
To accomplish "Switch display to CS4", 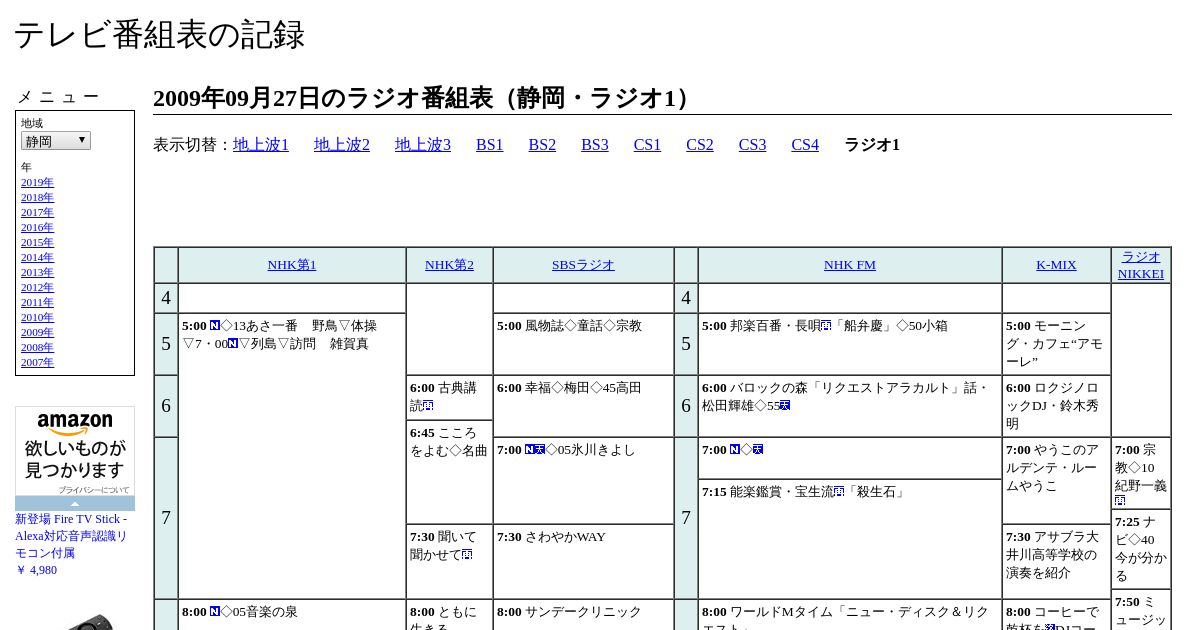I will [805, 145].
